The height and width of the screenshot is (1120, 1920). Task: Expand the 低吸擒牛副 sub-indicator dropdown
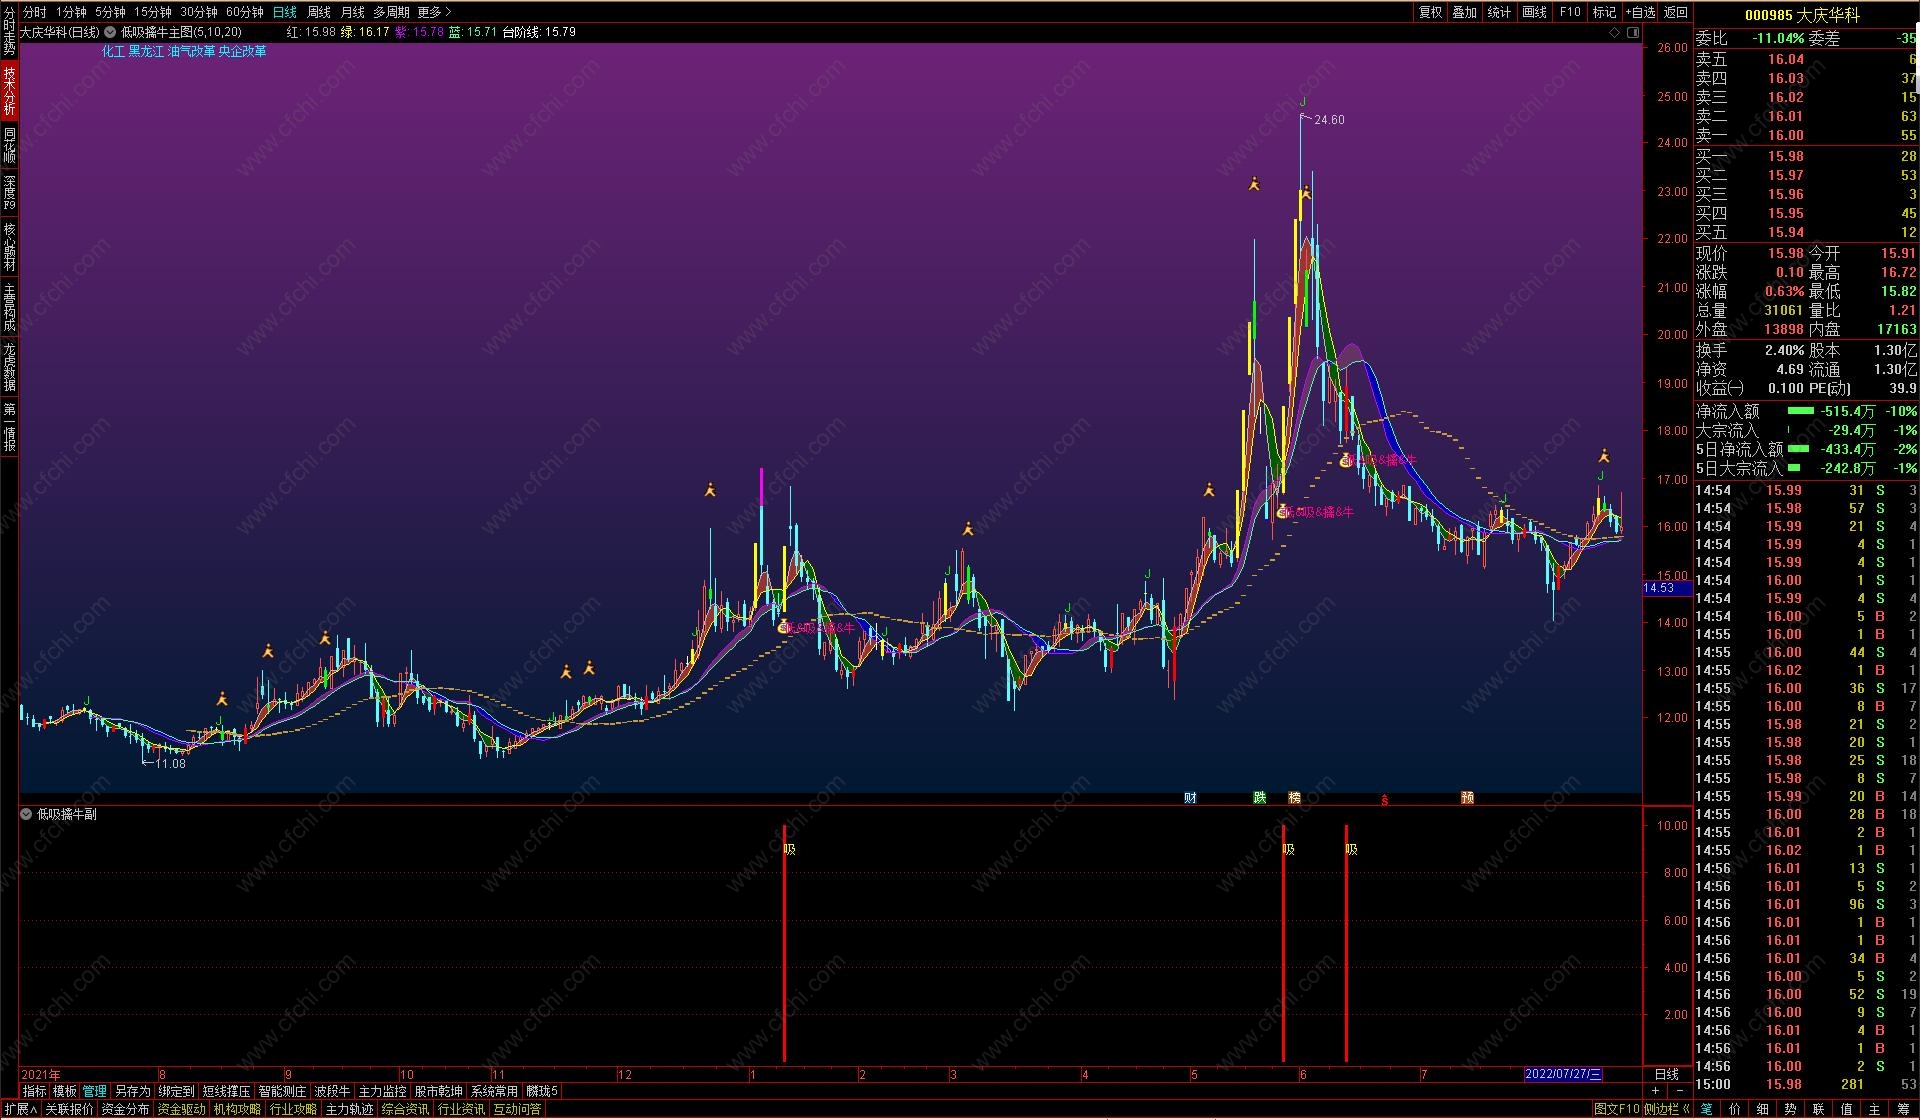(x=26, y=814)
